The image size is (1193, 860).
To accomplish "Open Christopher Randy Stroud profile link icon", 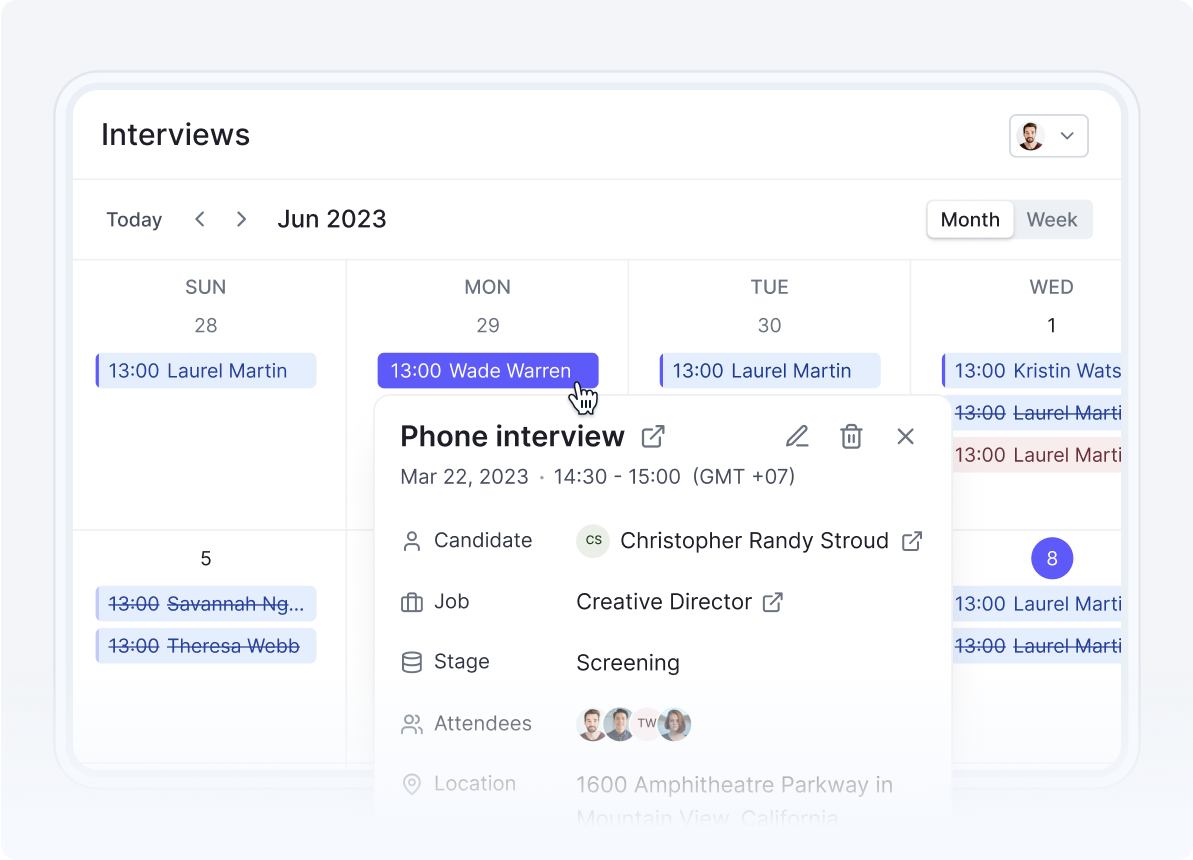I will [911, 541].
